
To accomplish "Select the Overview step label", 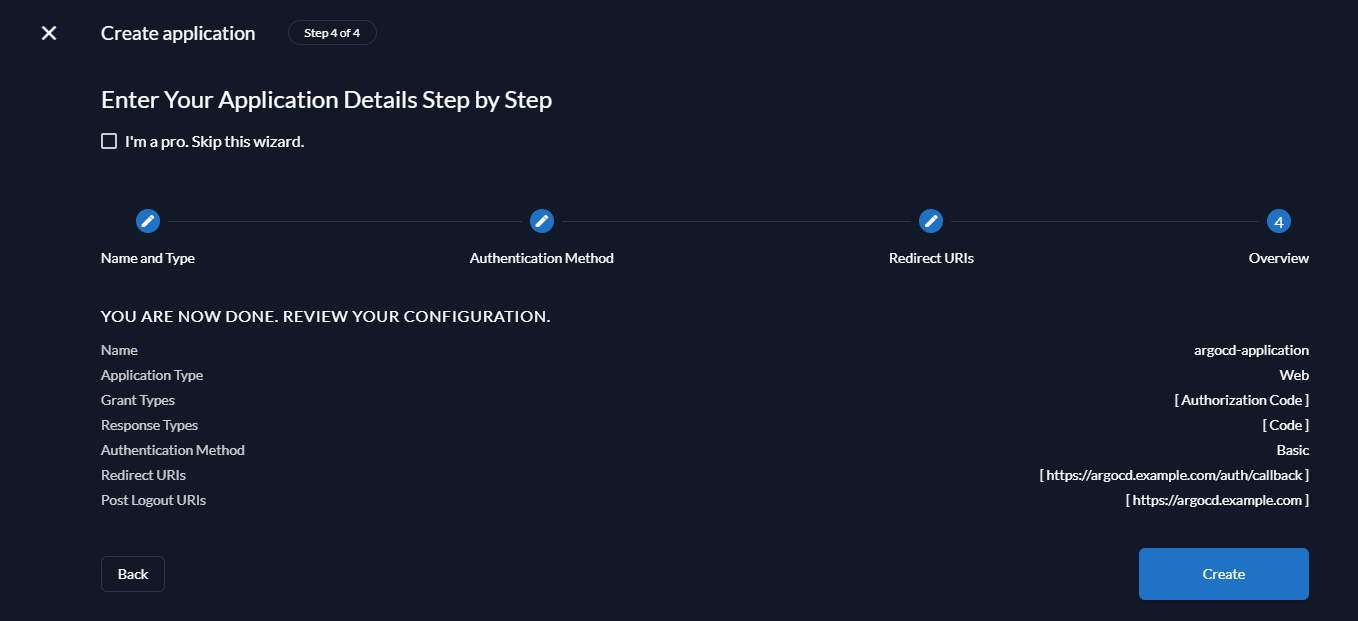I will pyautogui.click(x=1278, y=258).
